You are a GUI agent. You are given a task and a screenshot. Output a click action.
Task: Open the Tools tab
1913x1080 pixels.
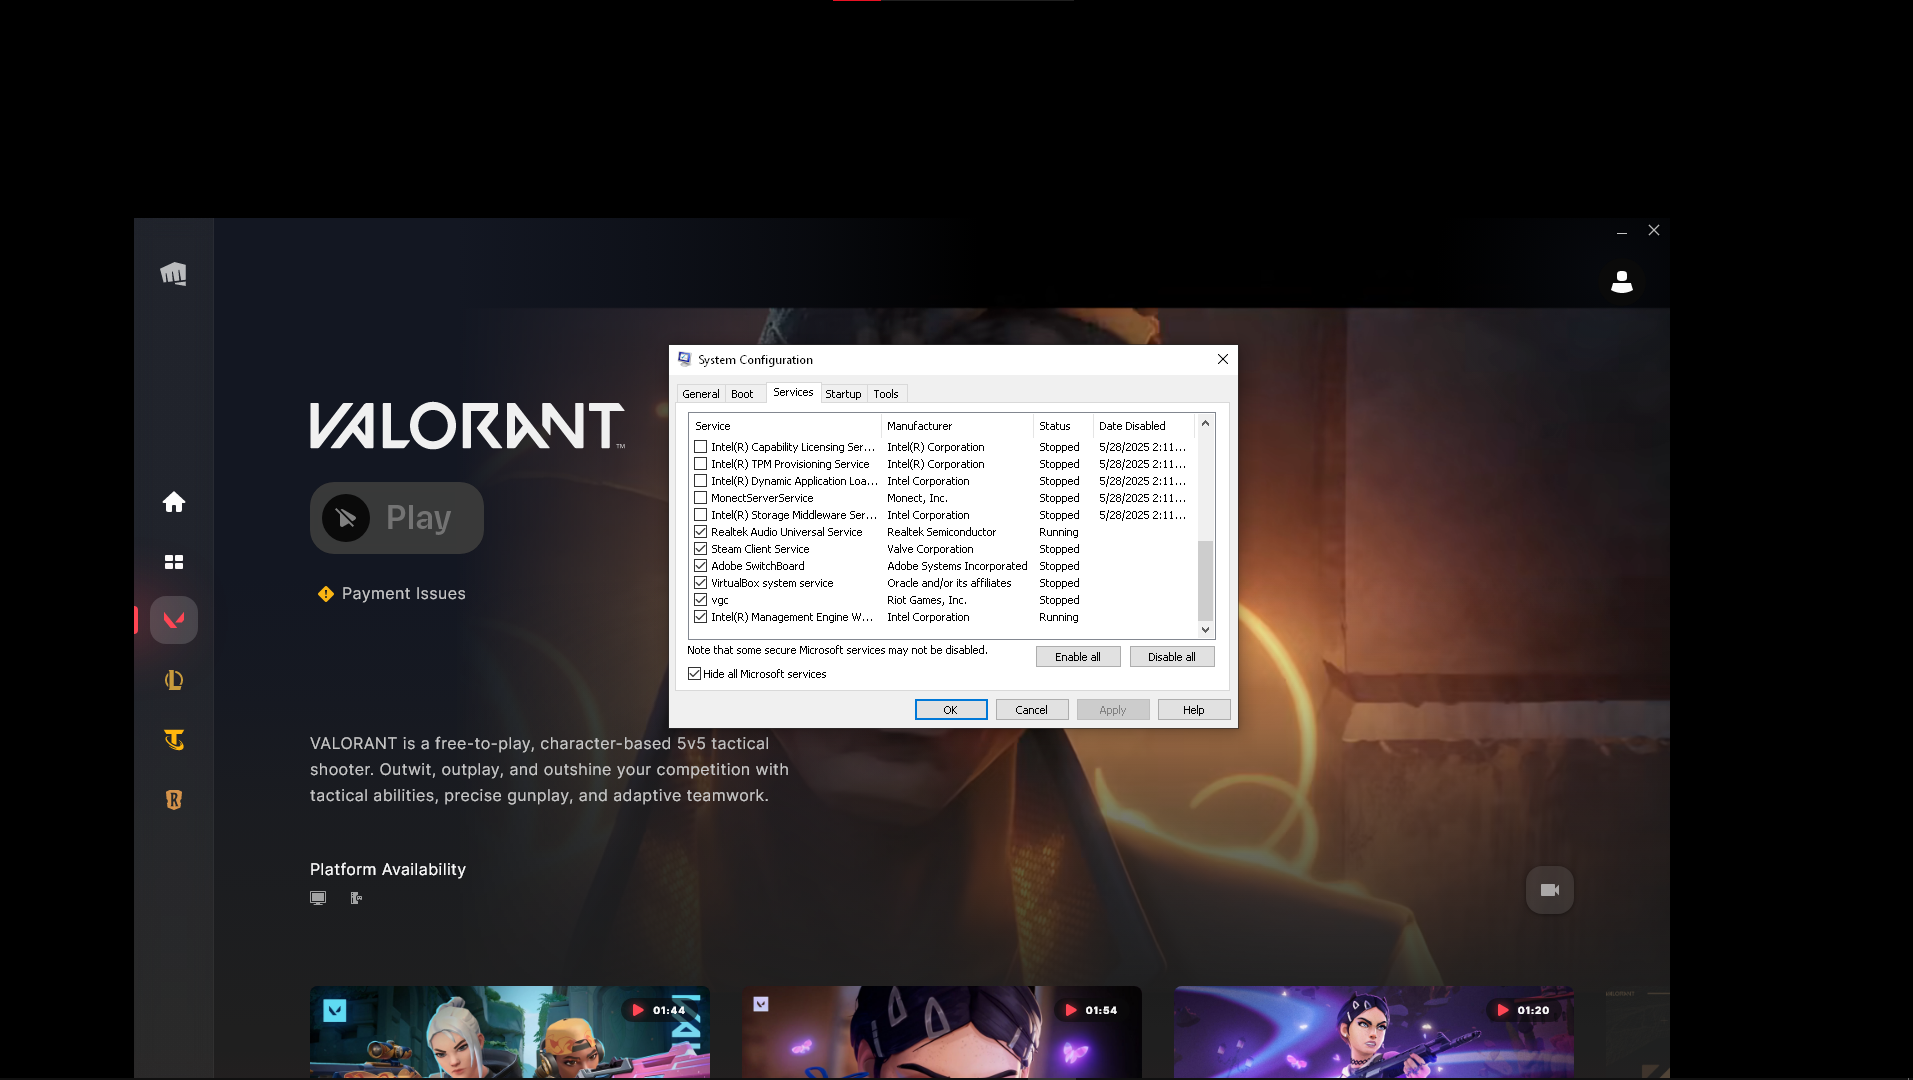886,394
